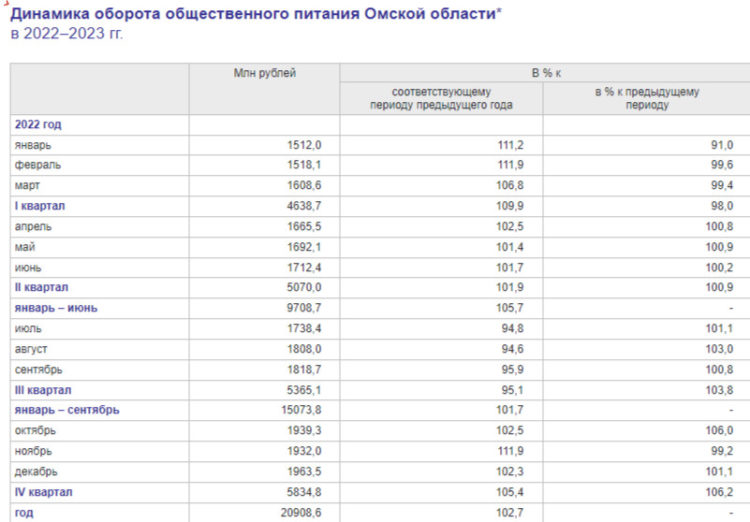Click the value 1738,4 for июль
750x522 pixels.
click(x=304, y=329)
